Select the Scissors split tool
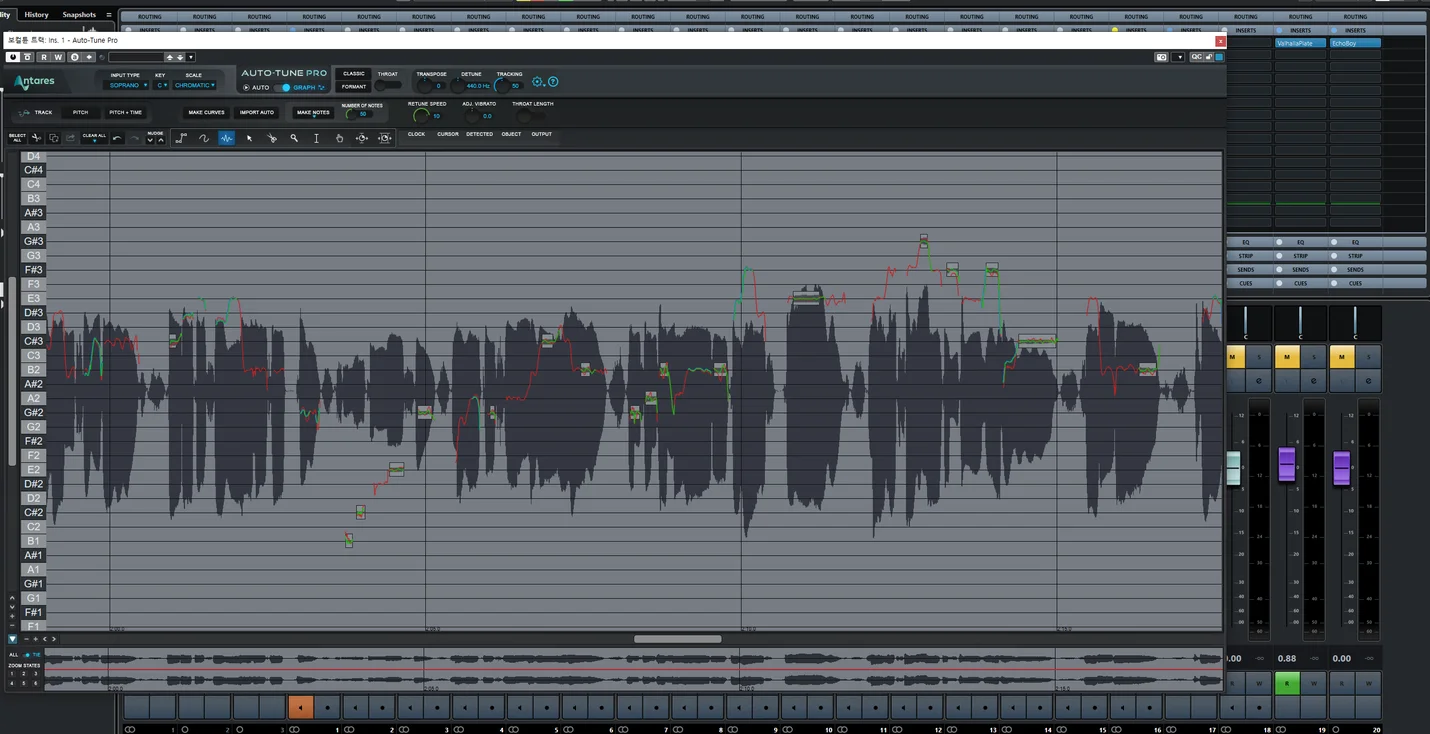 click(271, 138)
